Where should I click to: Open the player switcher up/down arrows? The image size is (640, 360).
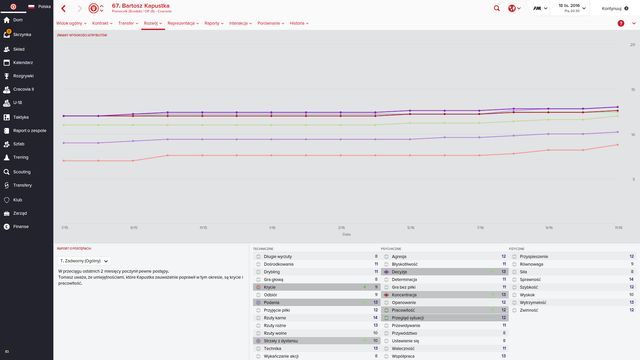pyautogui.click(x=102, y=8)
